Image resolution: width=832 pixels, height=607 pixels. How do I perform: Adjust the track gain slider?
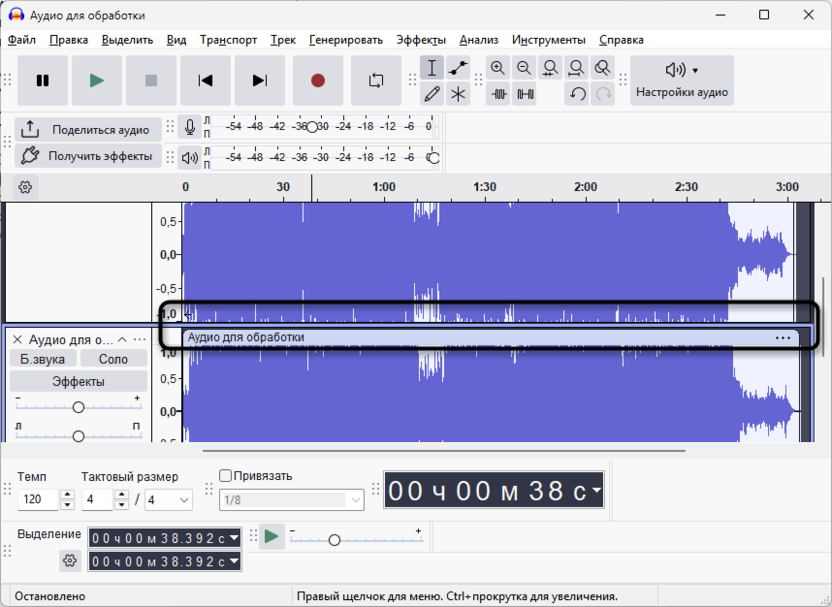coord(78,407)
